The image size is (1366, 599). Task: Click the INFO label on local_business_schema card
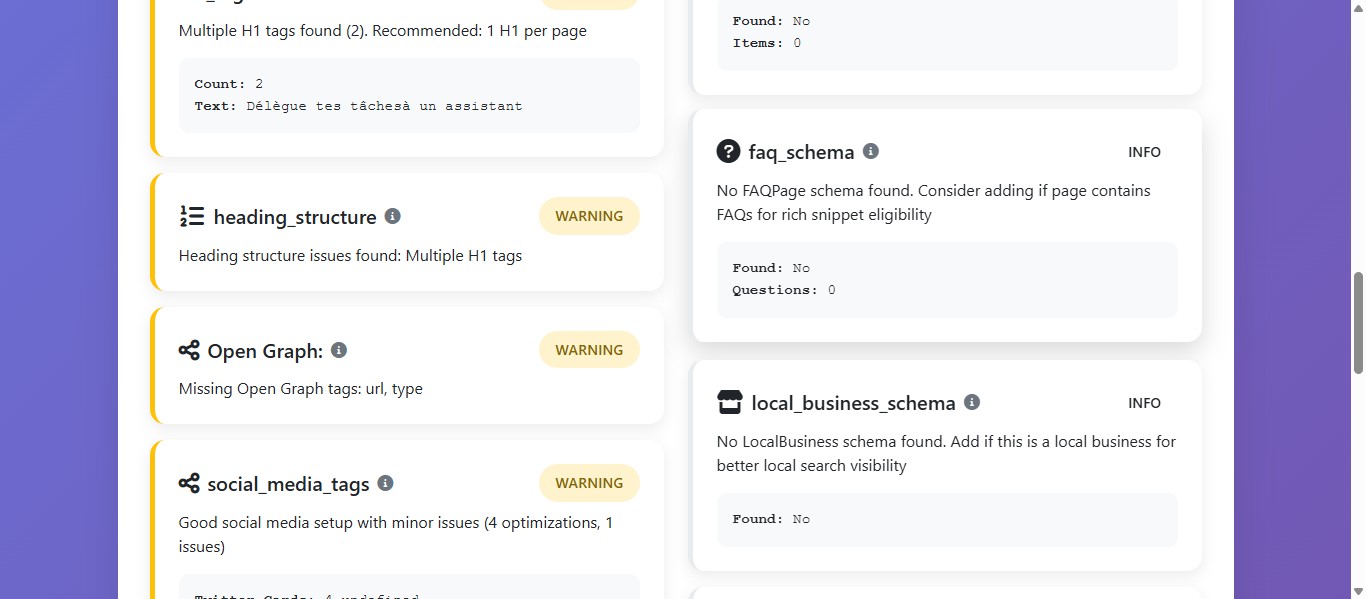pos(1144,402)
